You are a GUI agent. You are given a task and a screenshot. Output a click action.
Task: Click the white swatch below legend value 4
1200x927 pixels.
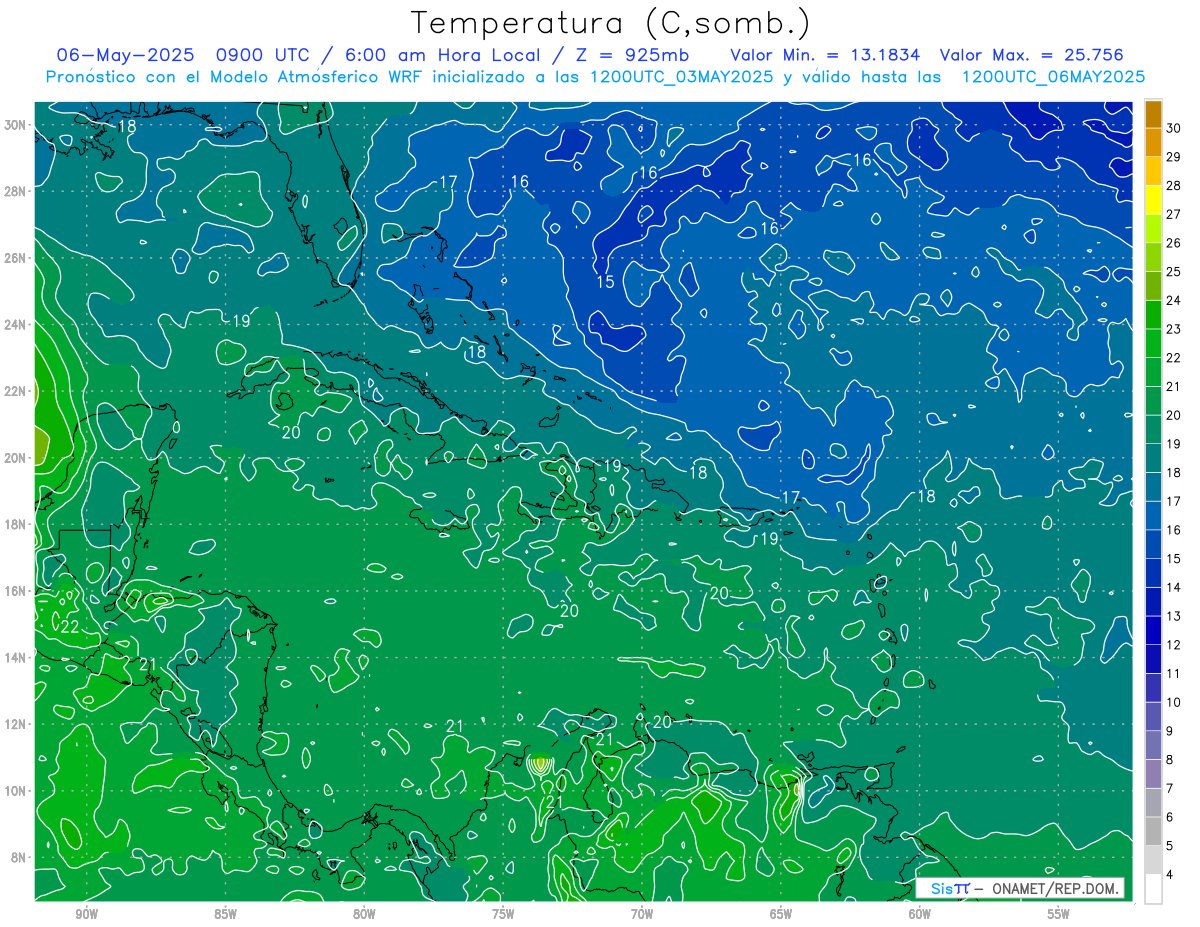point(1153,889)
